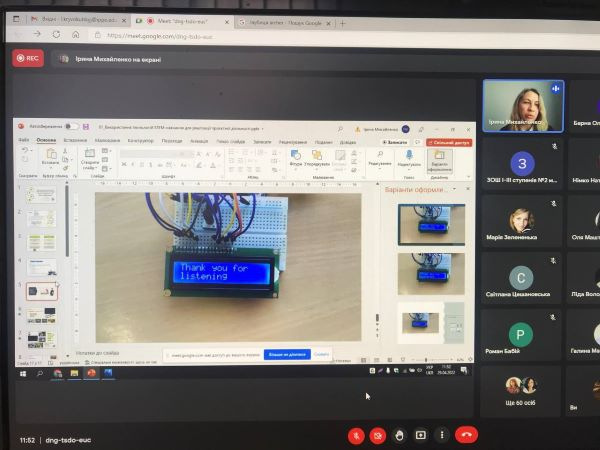Reload the page with browser refresh icon
The height and width of the screenshot is (450, 600).
pyautogui.click(x=56, y=34)
